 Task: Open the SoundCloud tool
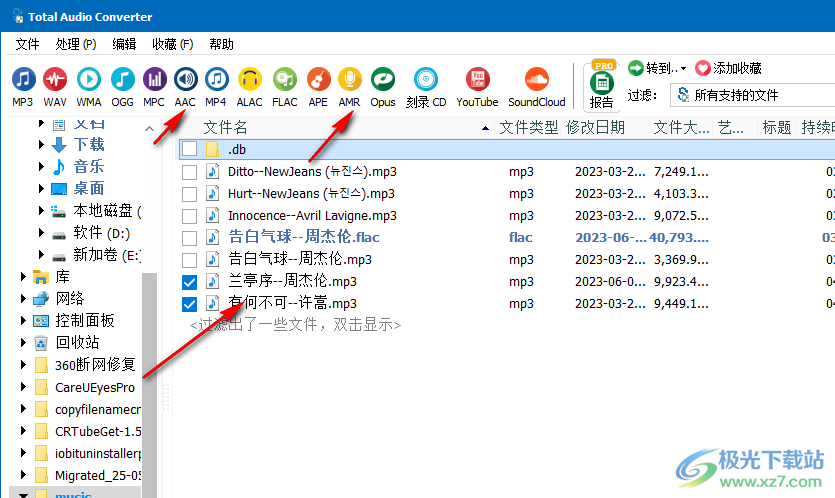[x=536, y=87]
